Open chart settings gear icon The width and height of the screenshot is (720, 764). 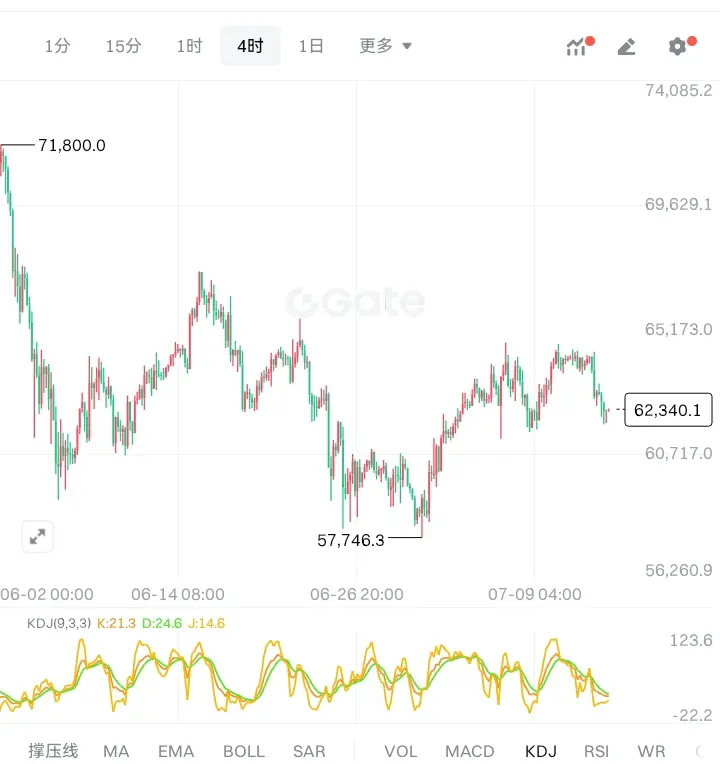point(678,46)
